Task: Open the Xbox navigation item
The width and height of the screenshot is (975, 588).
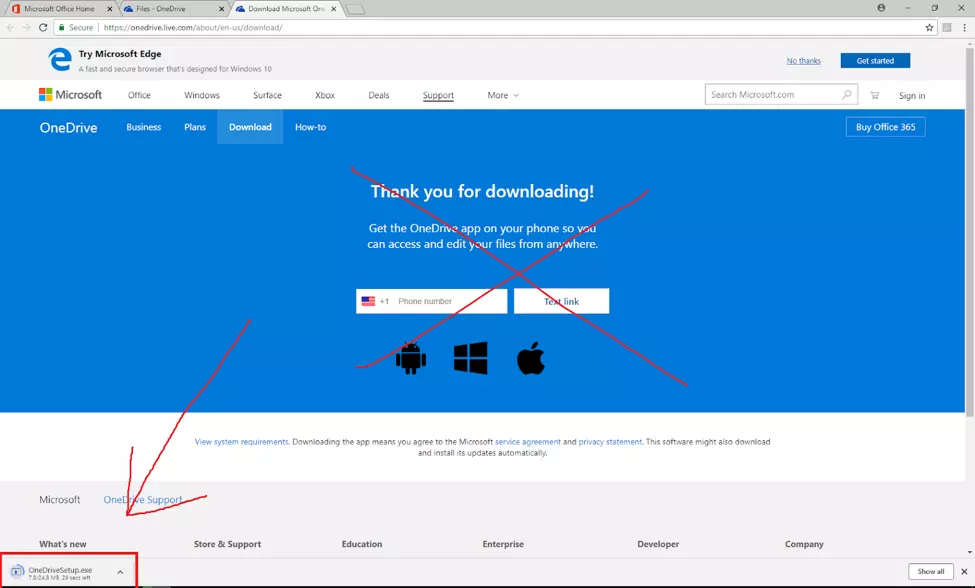Action: [325, 95]
